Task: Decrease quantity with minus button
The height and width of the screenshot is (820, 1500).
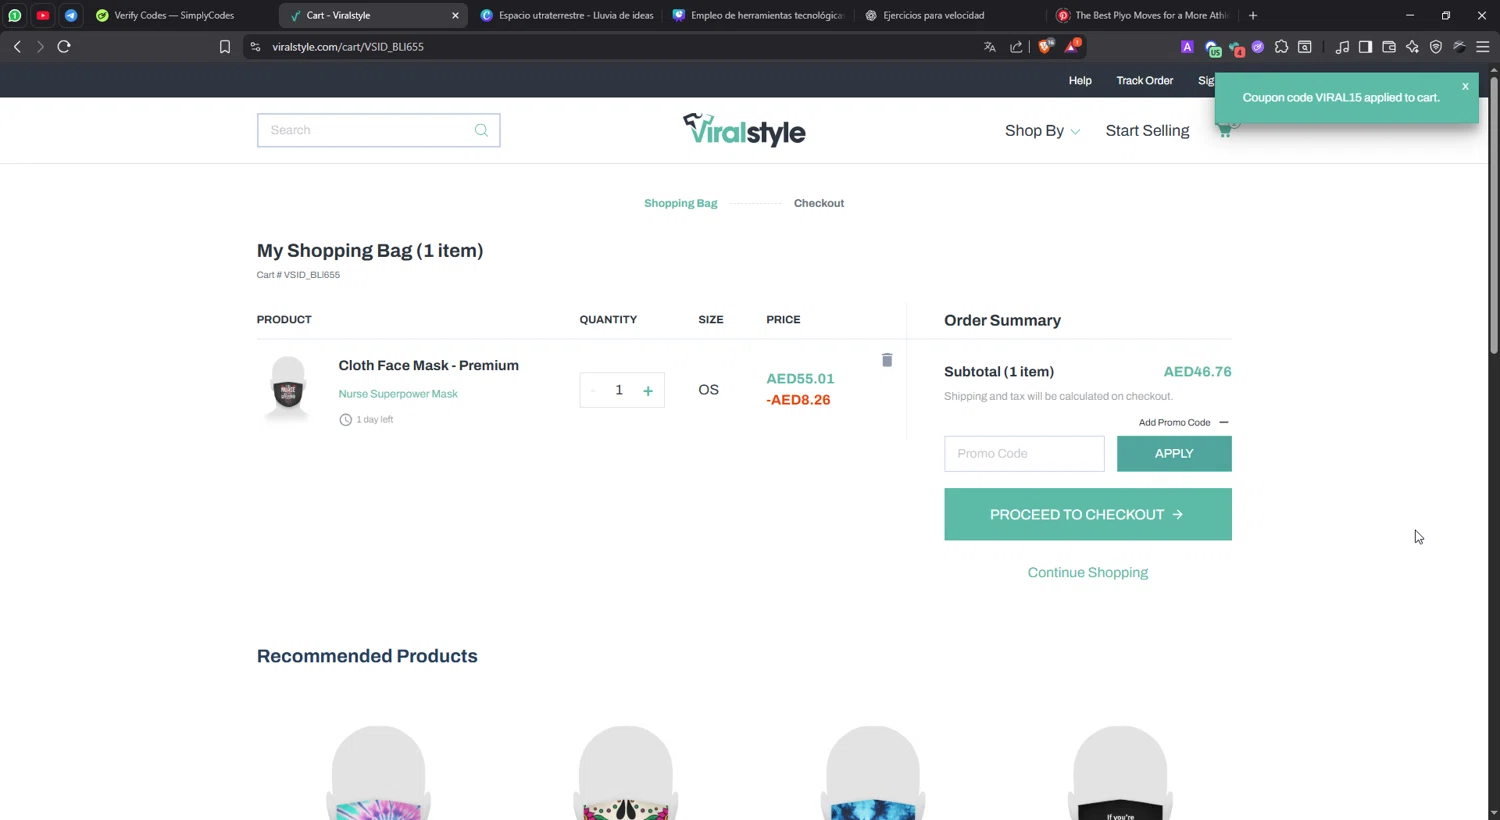Action: [x=593, y=391]
